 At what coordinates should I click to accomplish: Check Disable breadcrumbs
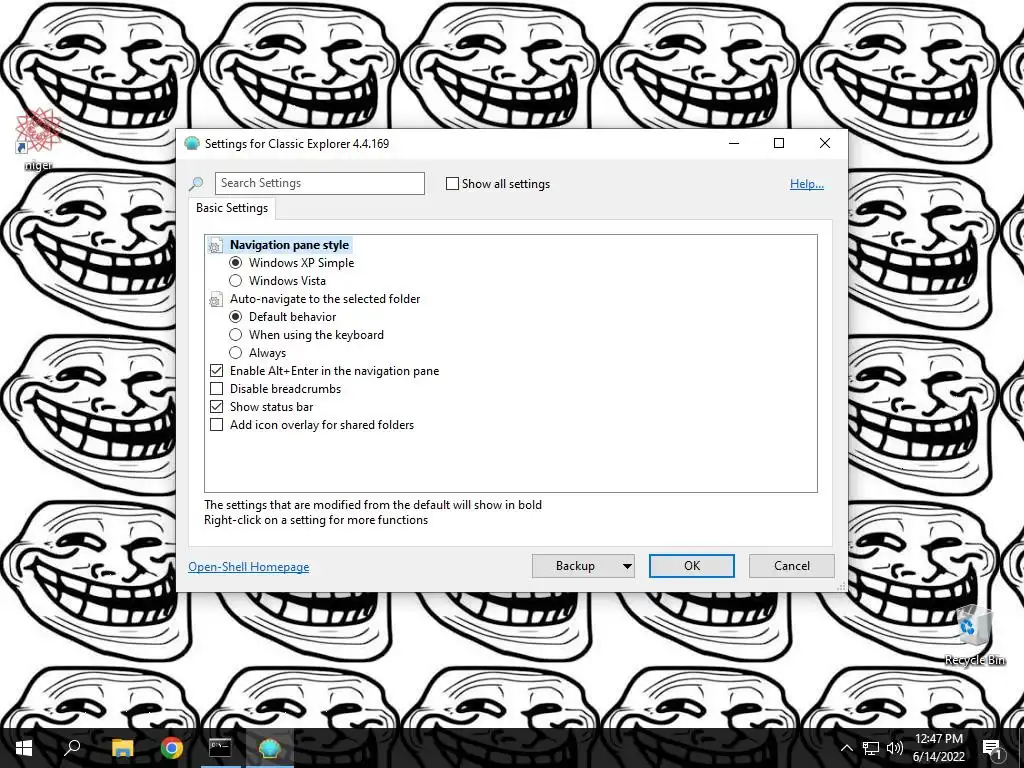[x=217, y=389]
